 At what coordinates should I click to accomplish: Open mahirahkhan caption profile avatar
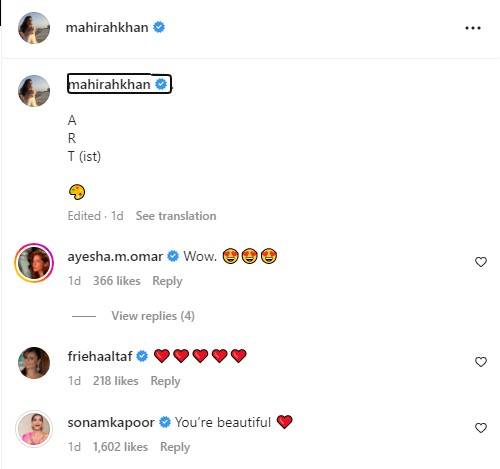[x=34, y=91]
